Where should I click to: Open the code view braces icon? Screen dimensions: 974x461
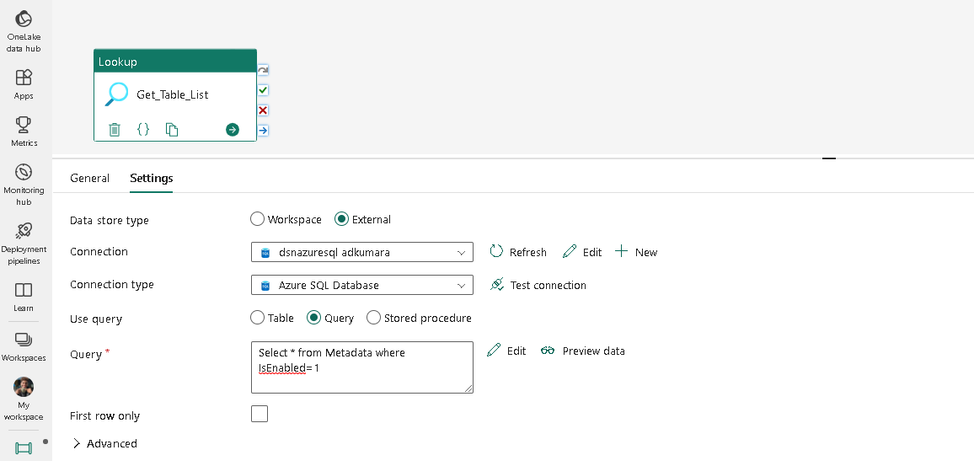tap(143, 129)
